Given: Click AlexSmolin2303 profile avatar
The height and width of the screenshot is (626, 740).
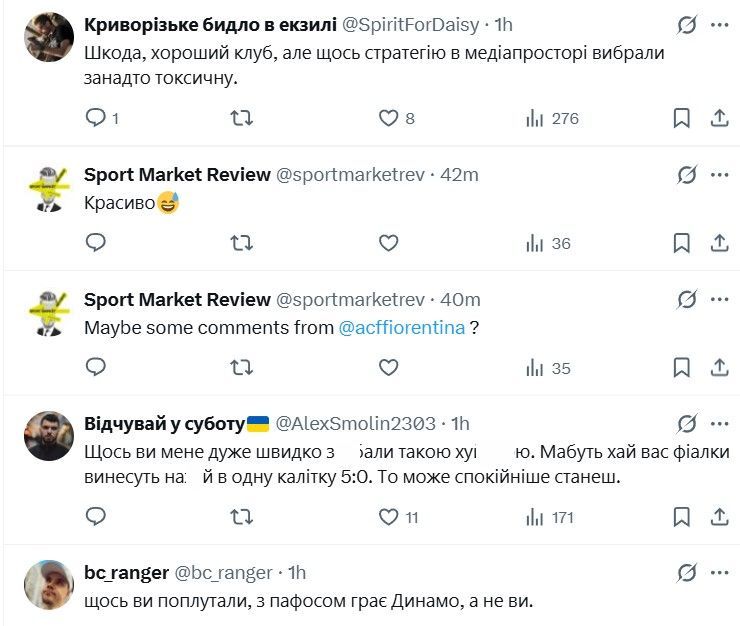Looking at the screenshot, I should (46, 434).
